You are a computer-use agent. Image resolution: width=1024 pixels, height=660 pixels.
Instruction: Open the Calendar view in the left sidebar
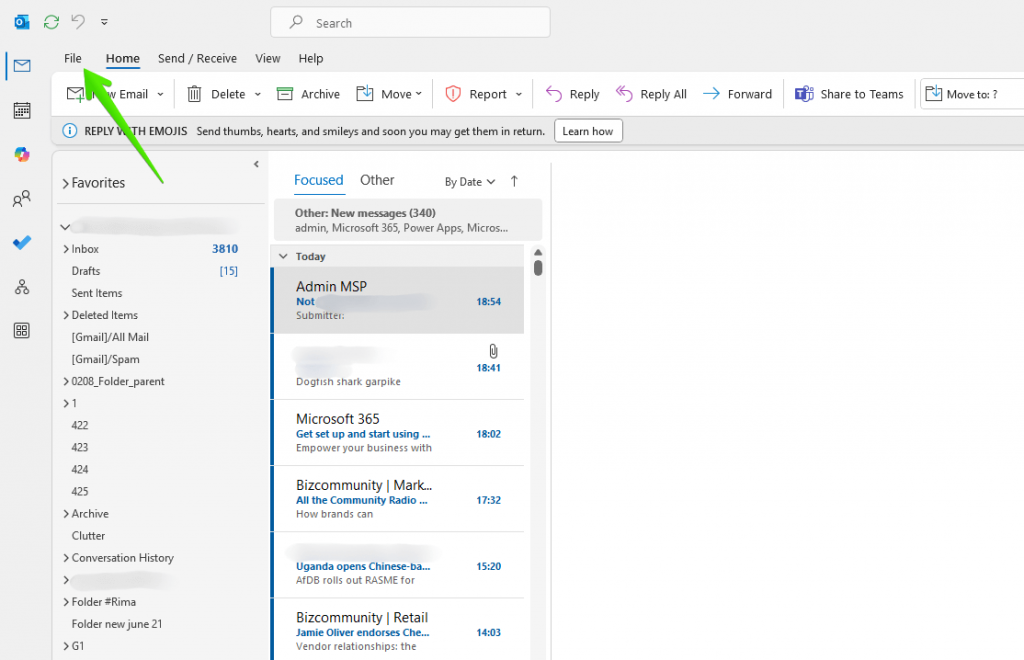(22, 110)
